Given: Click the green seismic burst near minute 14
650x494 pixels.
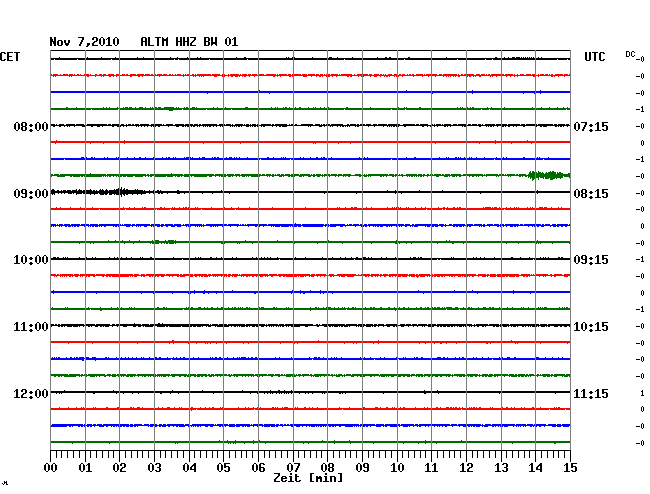Looking at the screenshot, I should 549,175.
